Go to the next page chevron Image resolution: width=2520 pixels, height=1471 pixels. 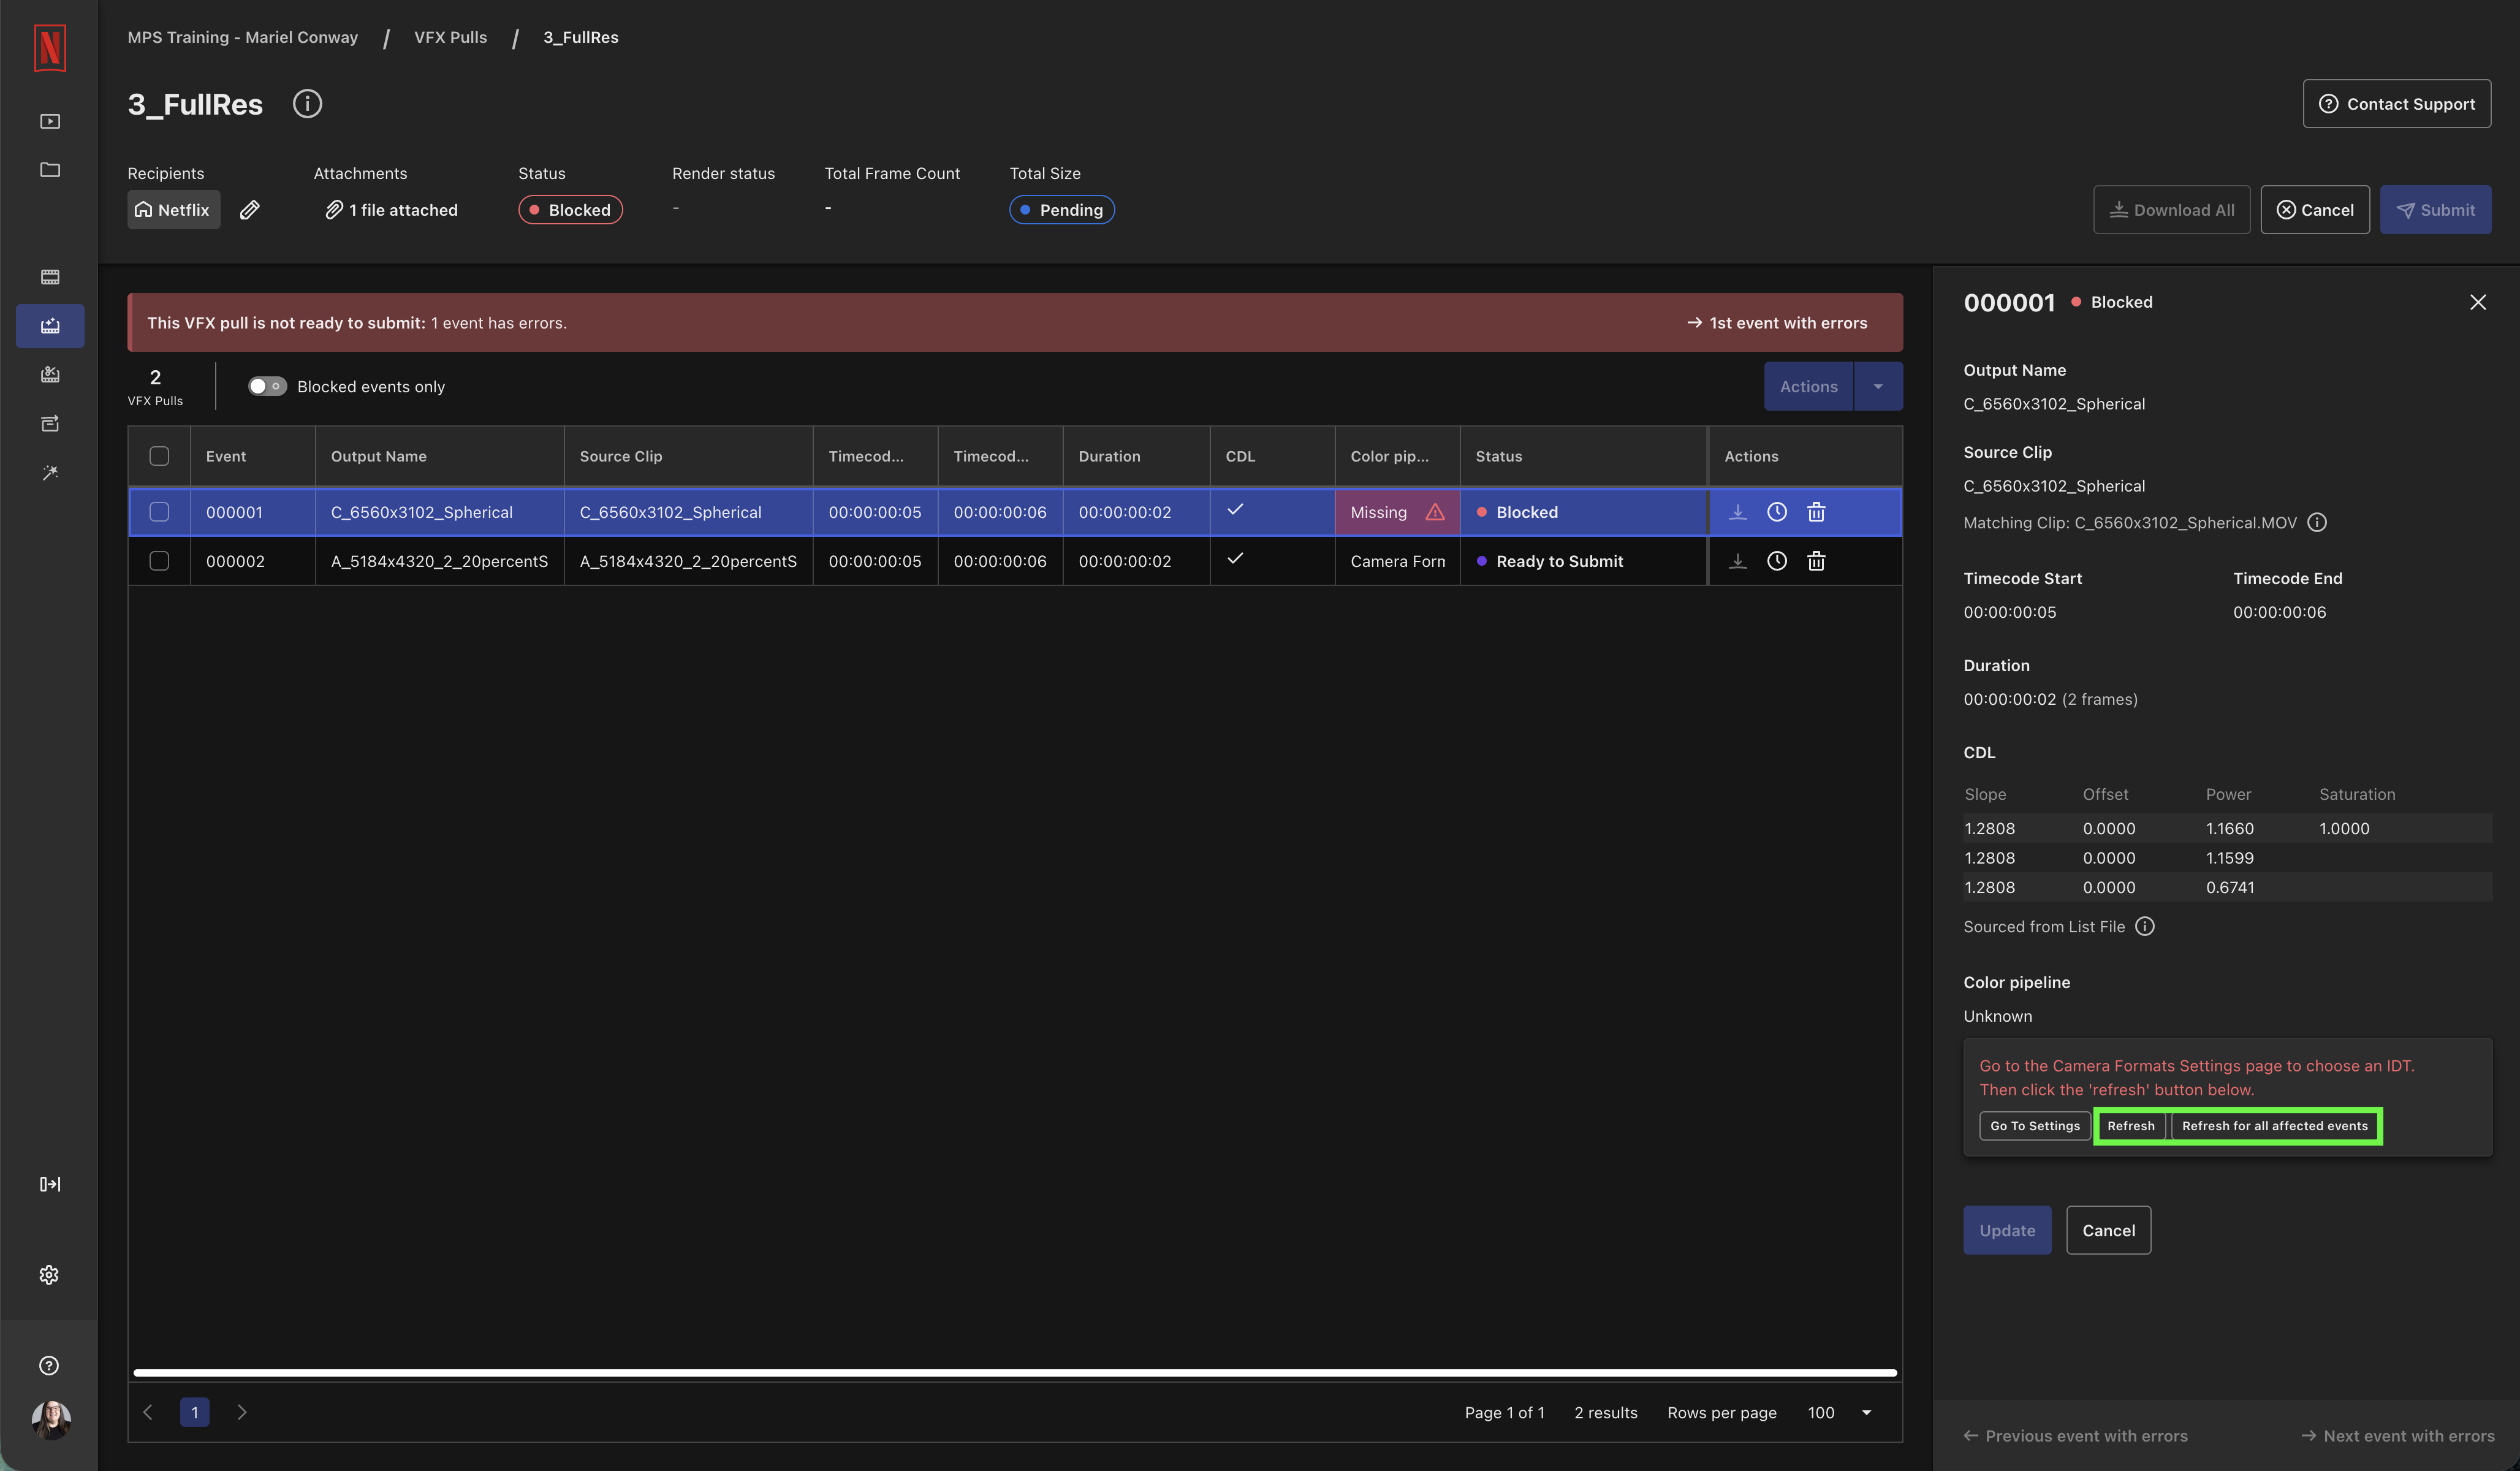coord(241,1412)
